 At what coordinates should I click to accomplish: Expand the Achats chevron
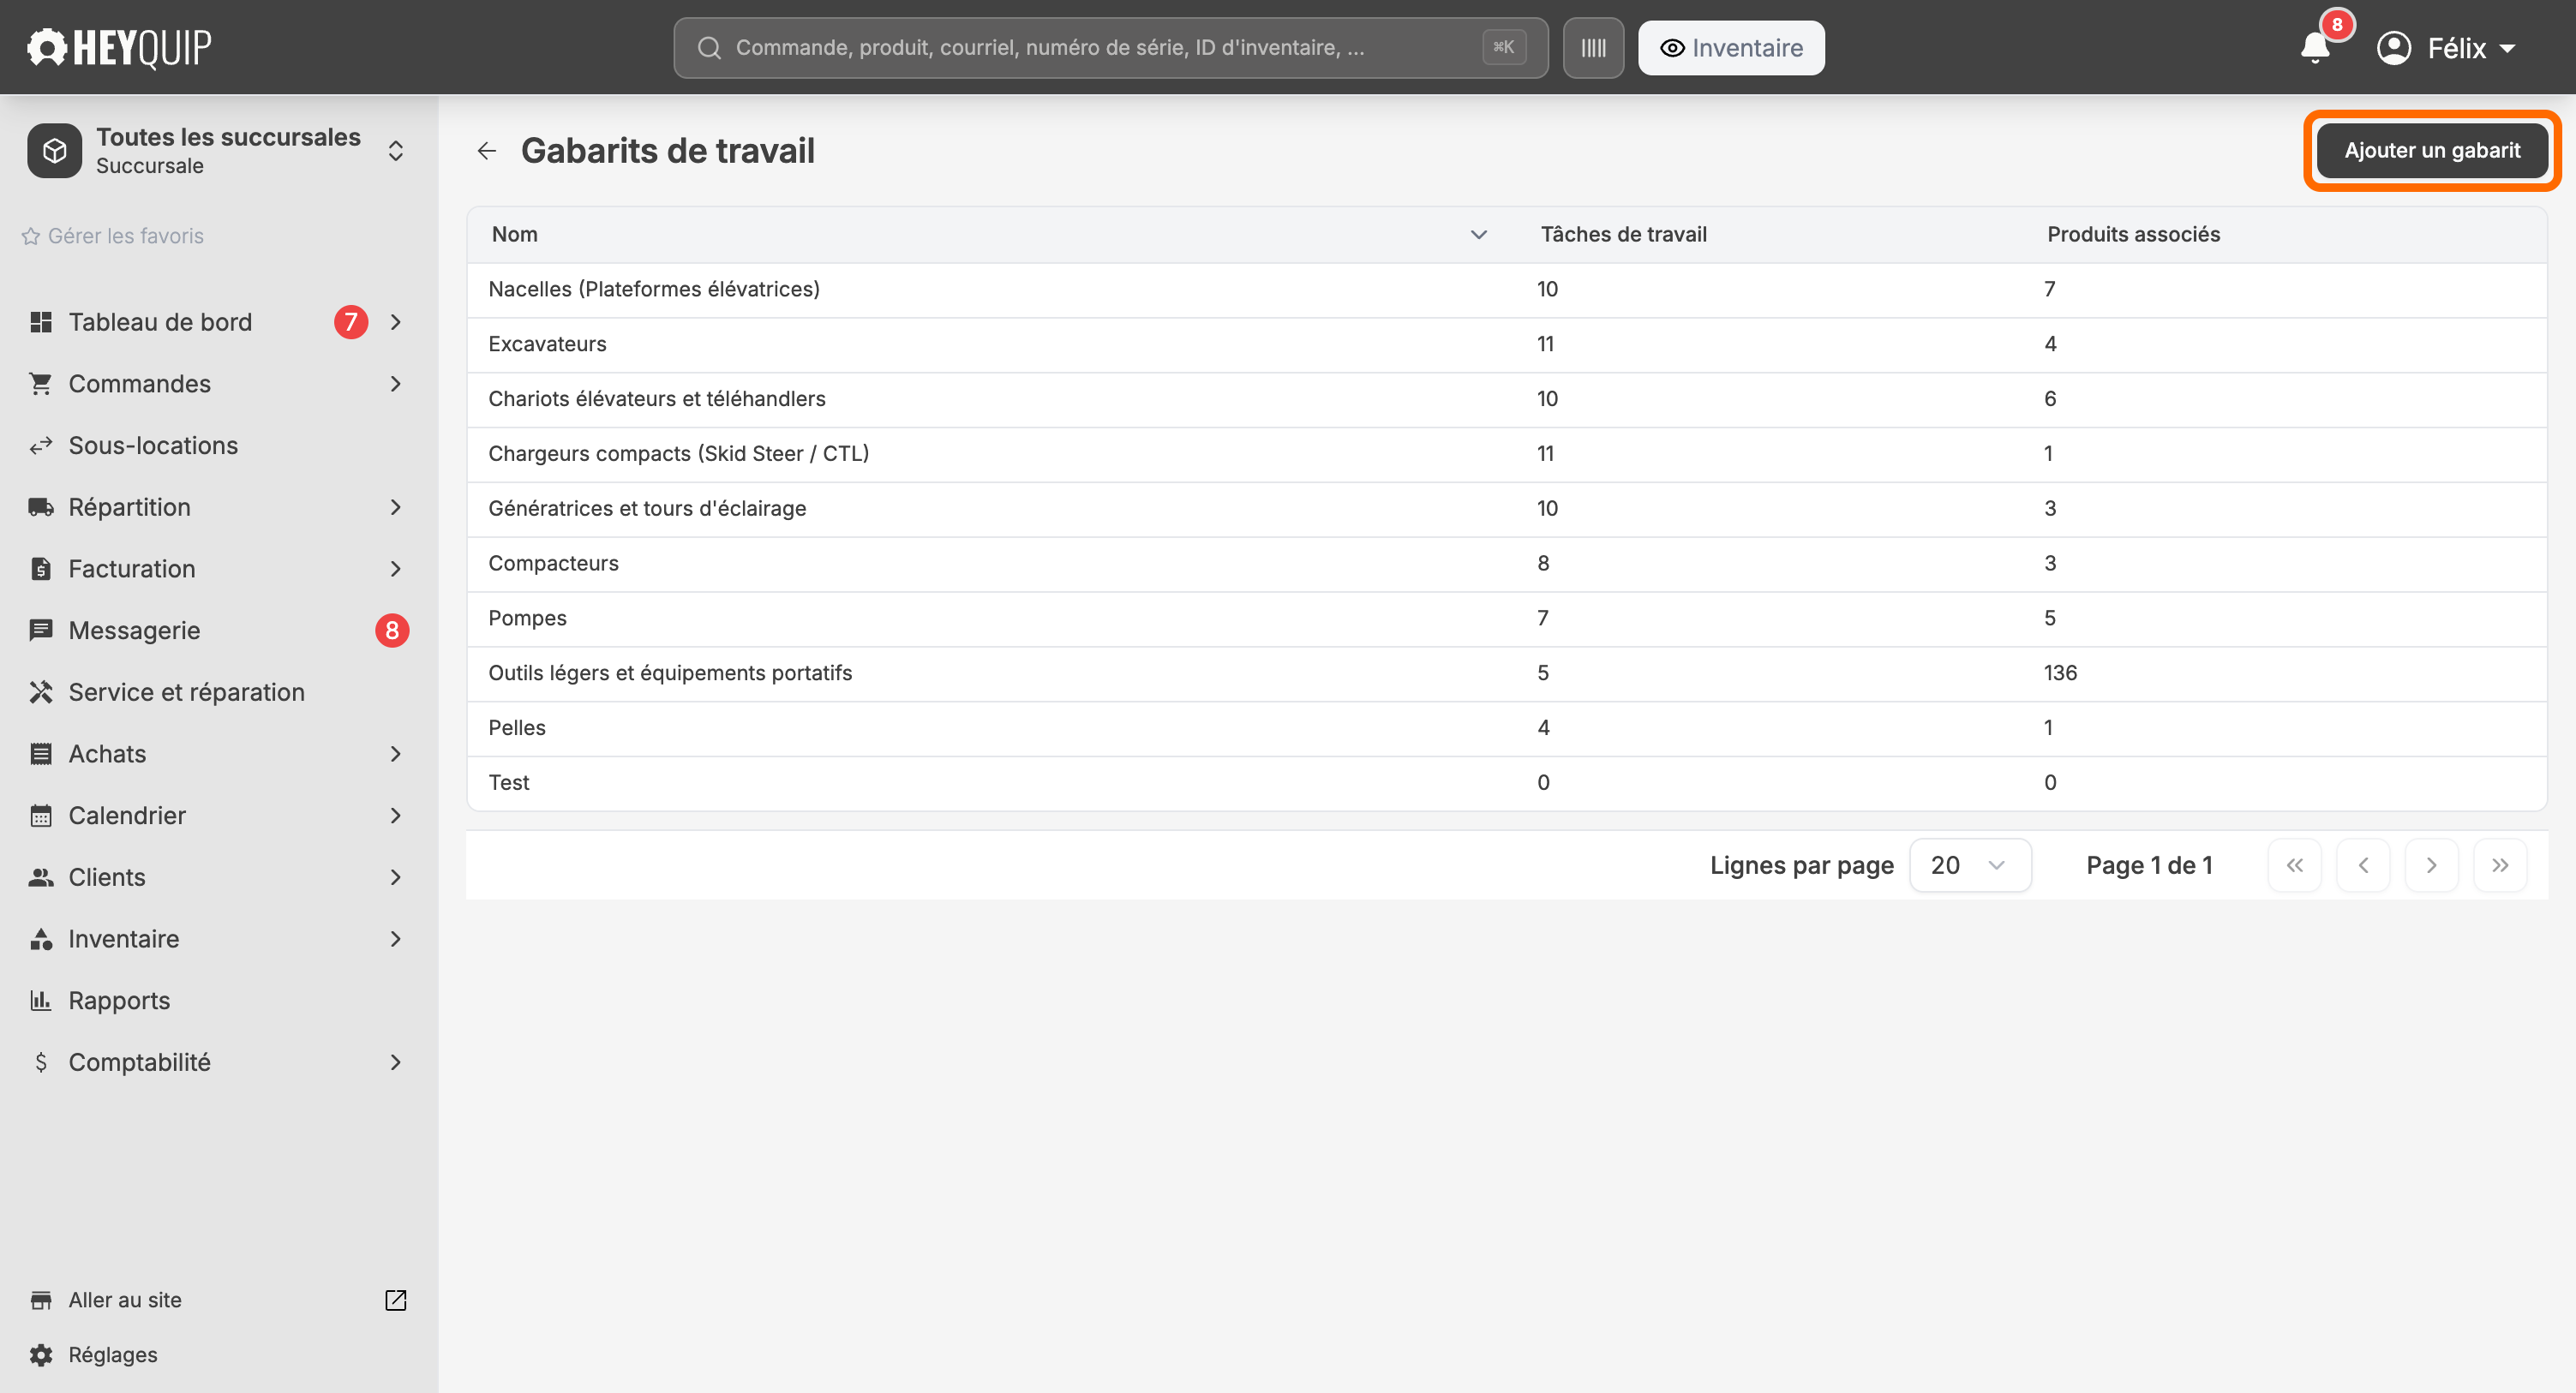click(x=396, y=754)
